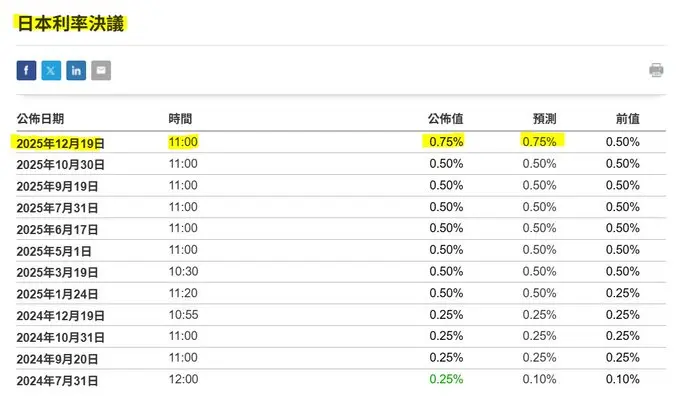Screen dimensions: 680x405
Task: Click the green 0.25% actual value
Action: coord(446,379)
